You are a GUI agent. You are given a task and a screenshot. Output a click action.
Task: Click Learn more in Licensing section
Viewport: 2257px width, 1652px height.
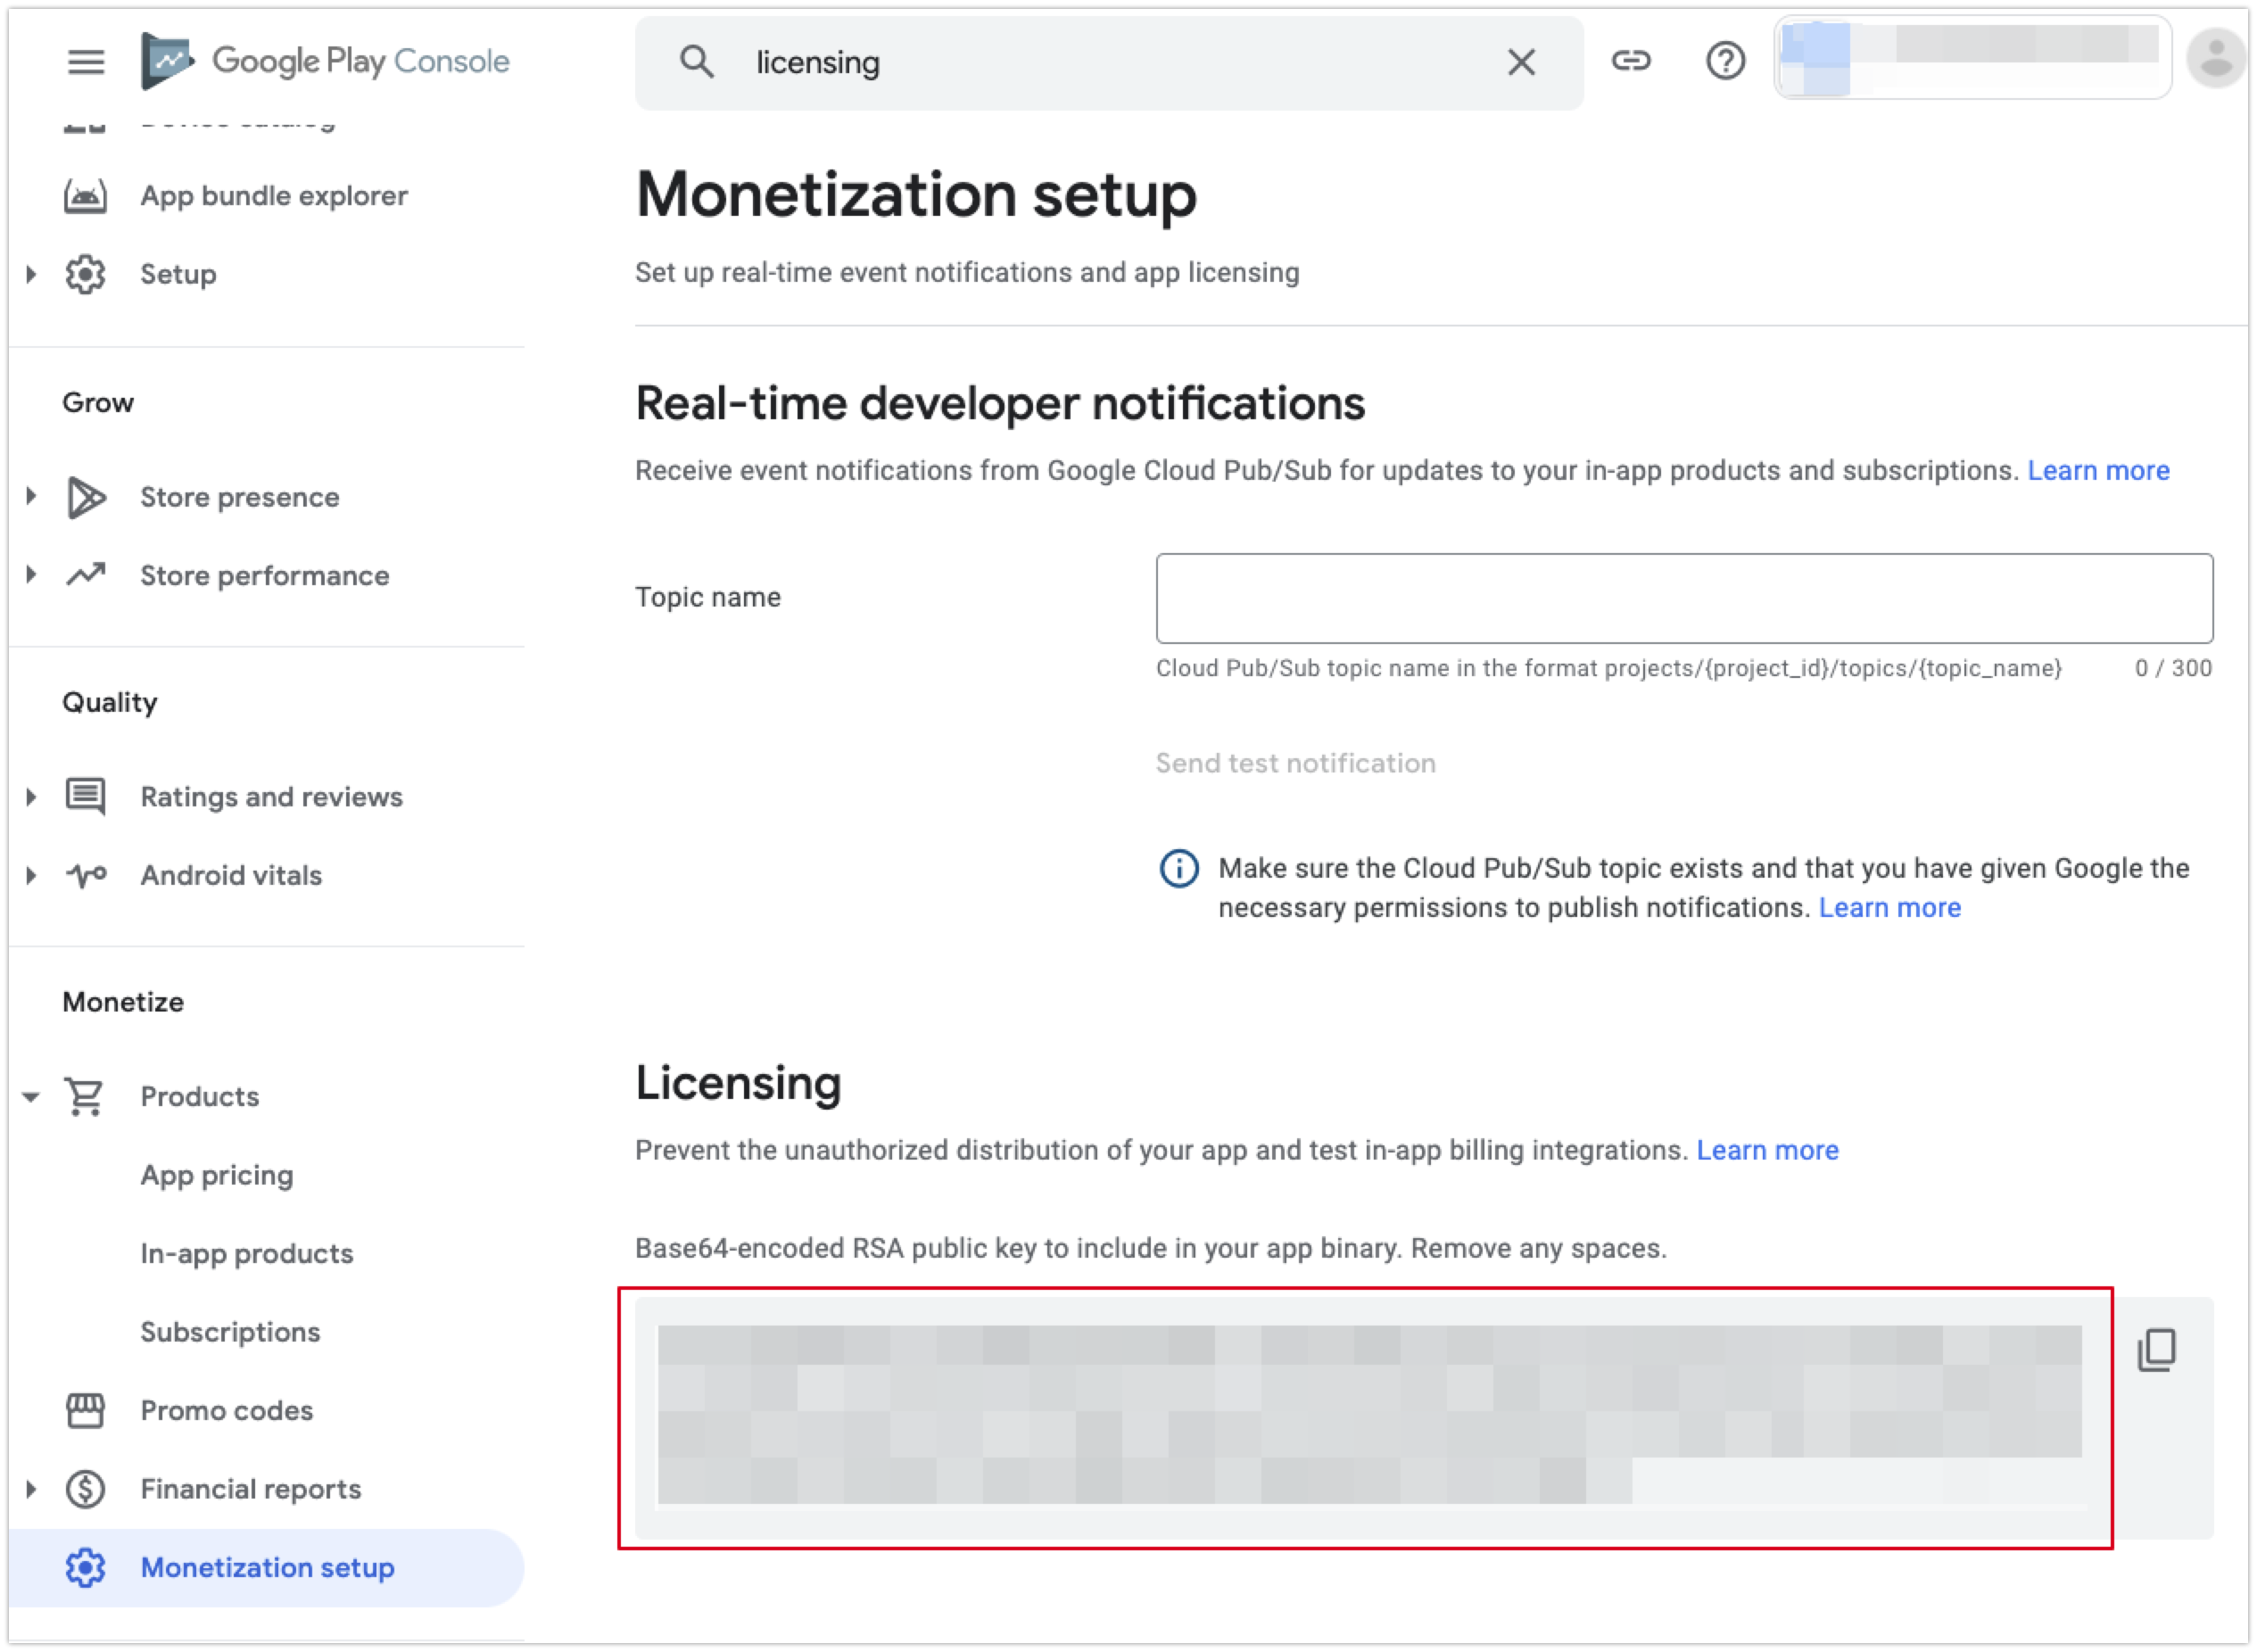(x=1767, y=1150)
